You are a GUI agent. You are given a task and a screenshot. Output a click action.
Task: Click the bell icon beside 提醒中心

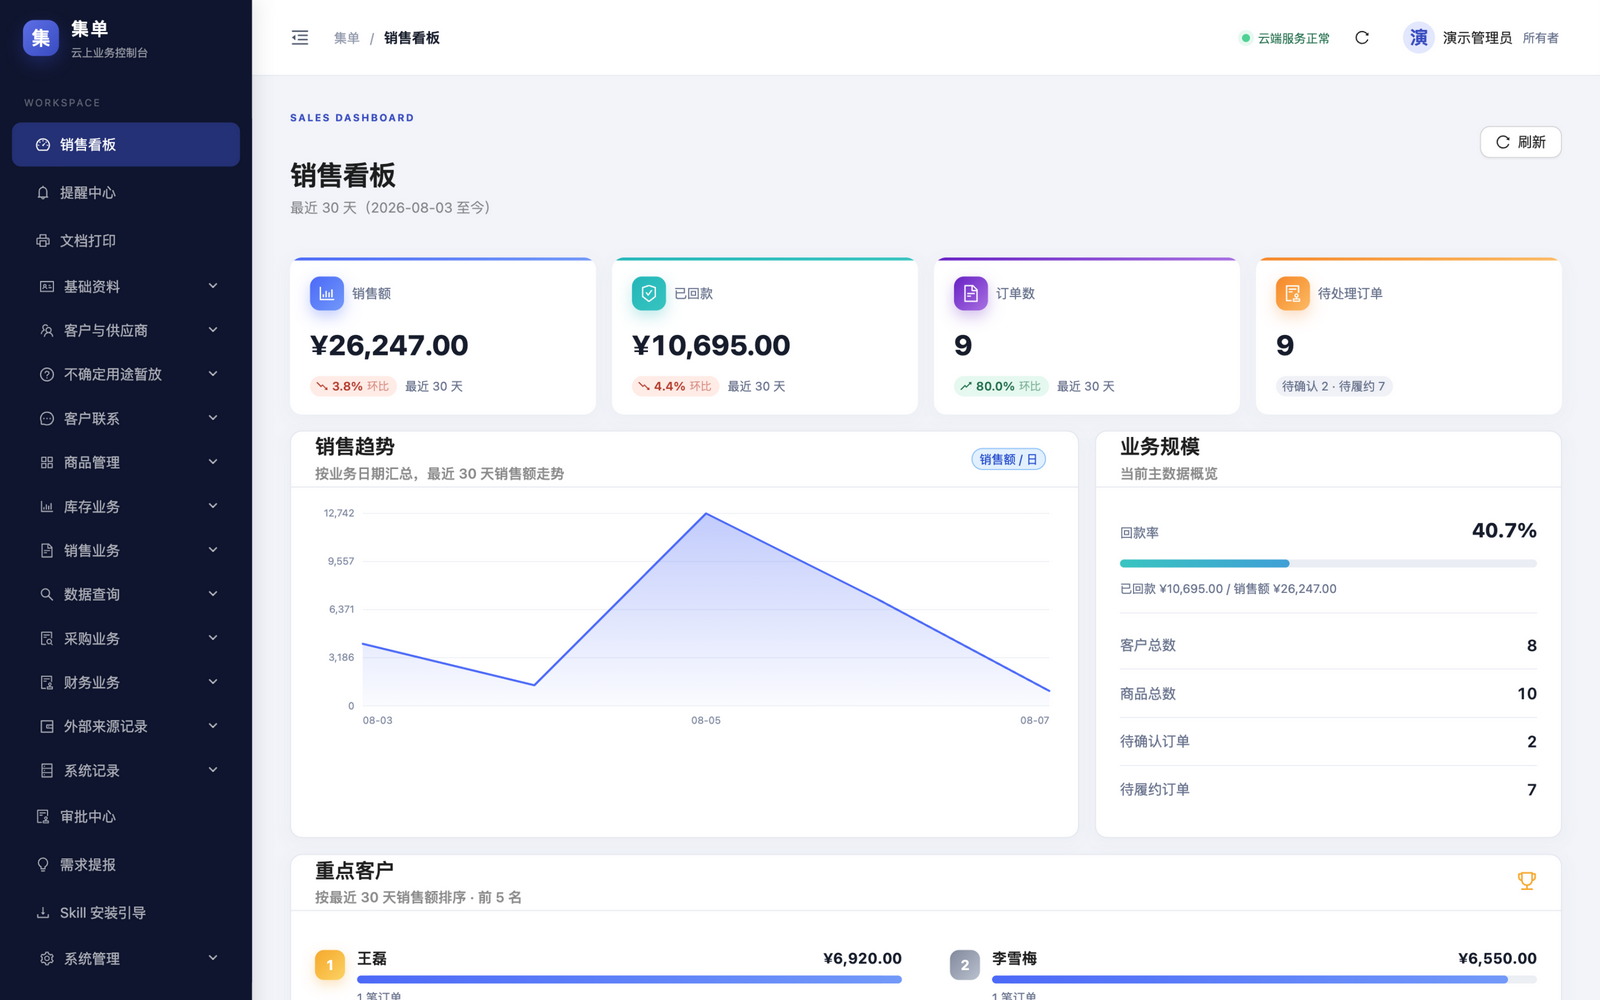43,193
